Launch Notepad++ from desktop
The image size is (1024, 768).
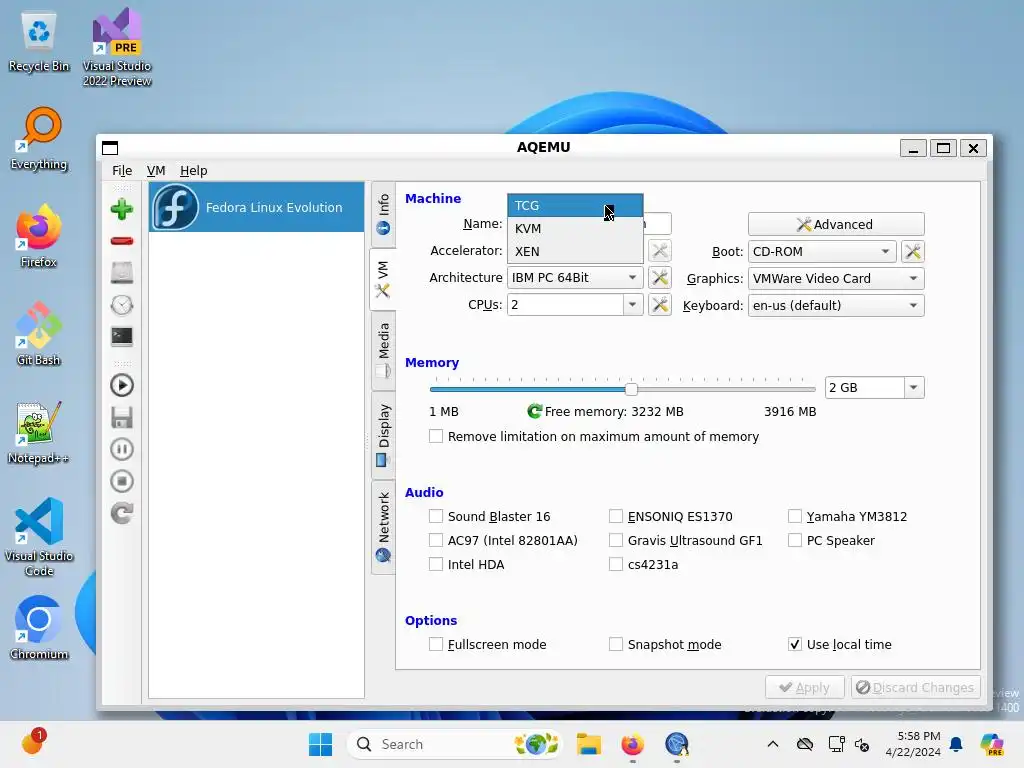[x=39, y=432]
